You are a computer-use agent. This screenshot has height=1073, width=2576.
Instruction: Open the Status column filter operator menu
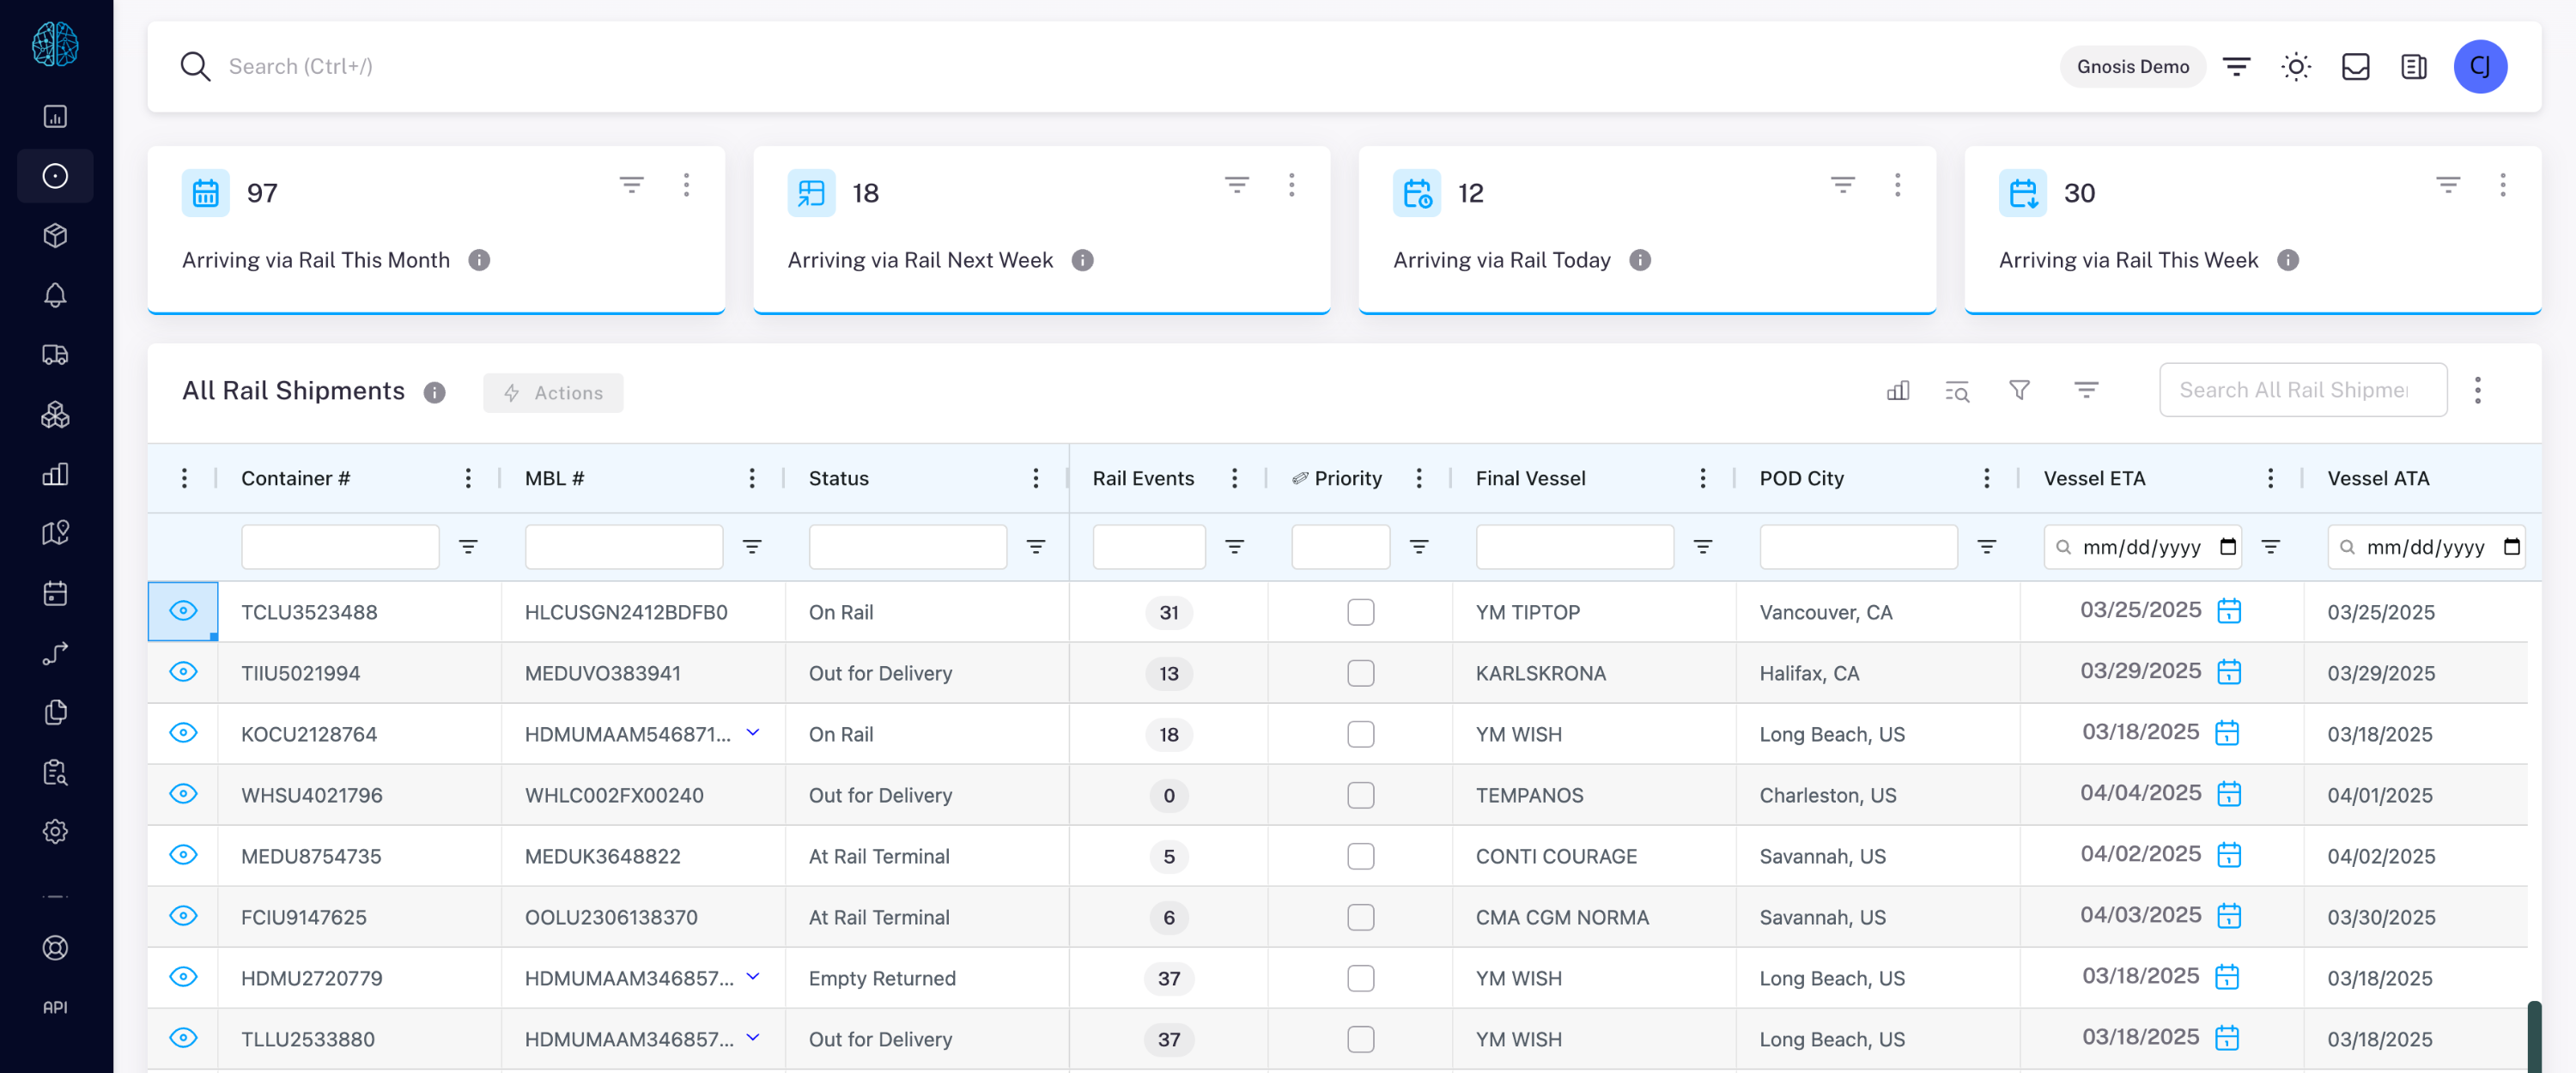1035,547
